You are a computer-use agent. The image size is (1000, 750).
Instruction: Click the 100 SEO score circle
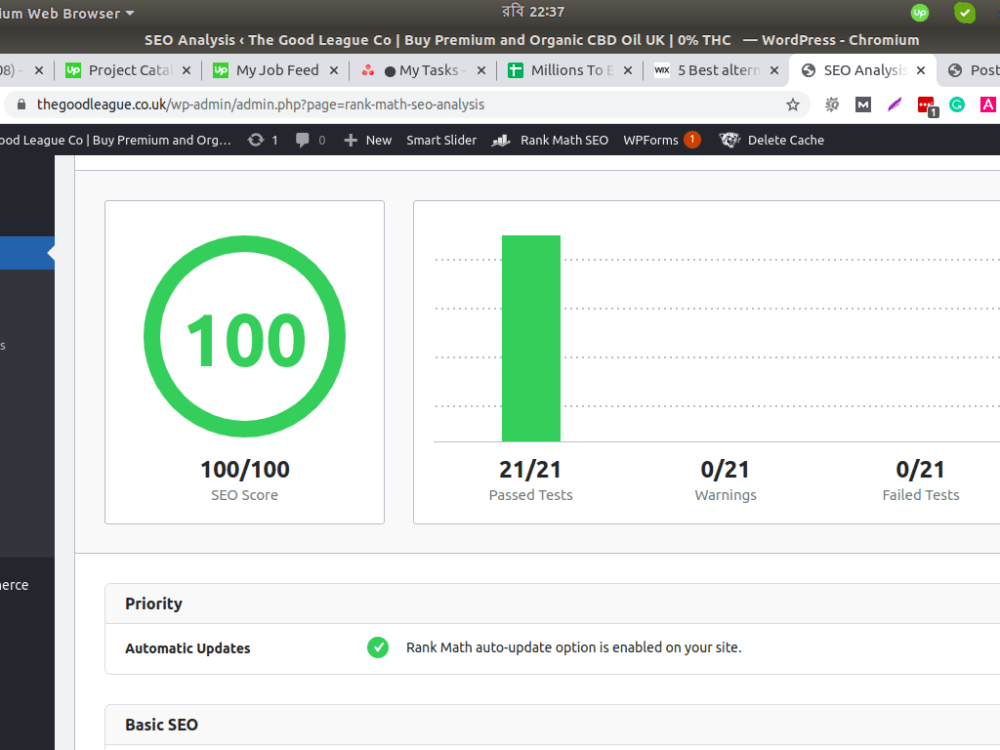pyautogui.click(x=245, y=336)
